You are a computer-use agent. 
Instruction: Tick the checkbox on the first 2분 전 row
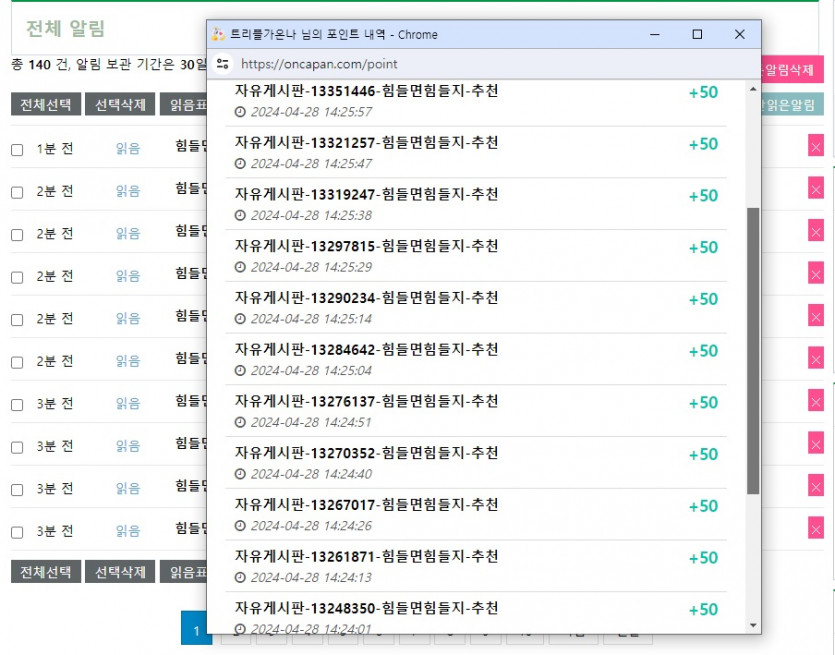pos(17,192)
